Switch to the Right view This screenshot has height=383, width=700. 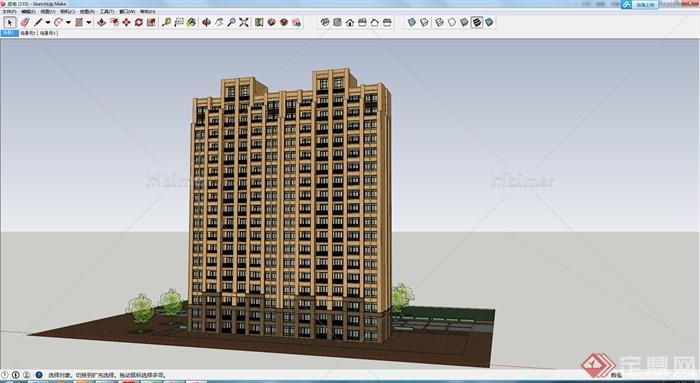point(362,22)
